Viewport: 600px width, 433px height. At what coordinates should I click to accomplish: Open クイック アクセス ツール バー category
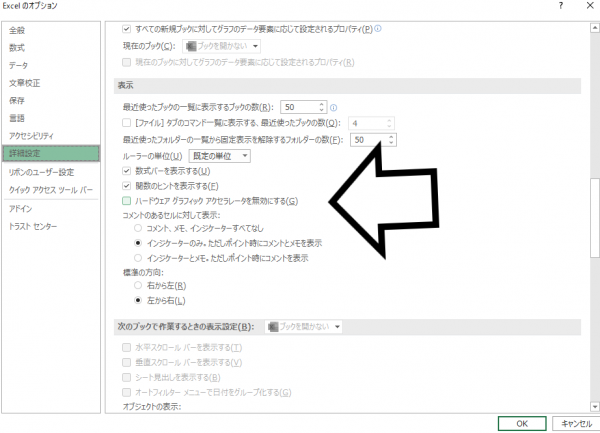pos(51,190)
